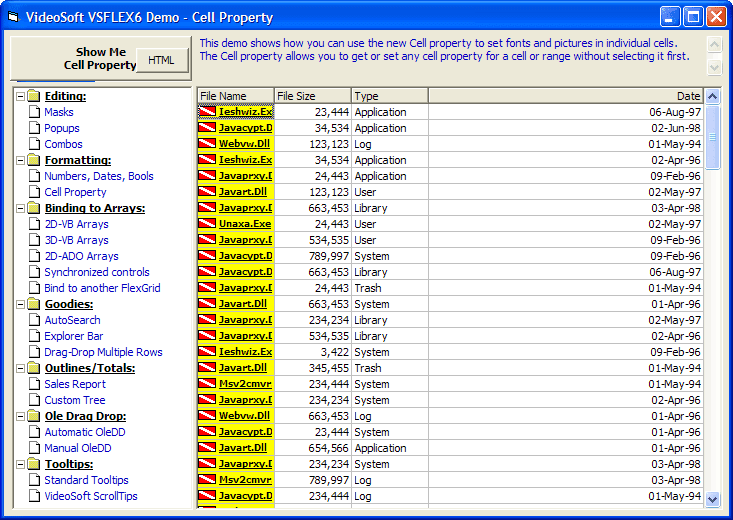Open the 3D-VB Arrays demo
Image resolution: width=733 pixels, height=520 pixels.
coord(76,240)
